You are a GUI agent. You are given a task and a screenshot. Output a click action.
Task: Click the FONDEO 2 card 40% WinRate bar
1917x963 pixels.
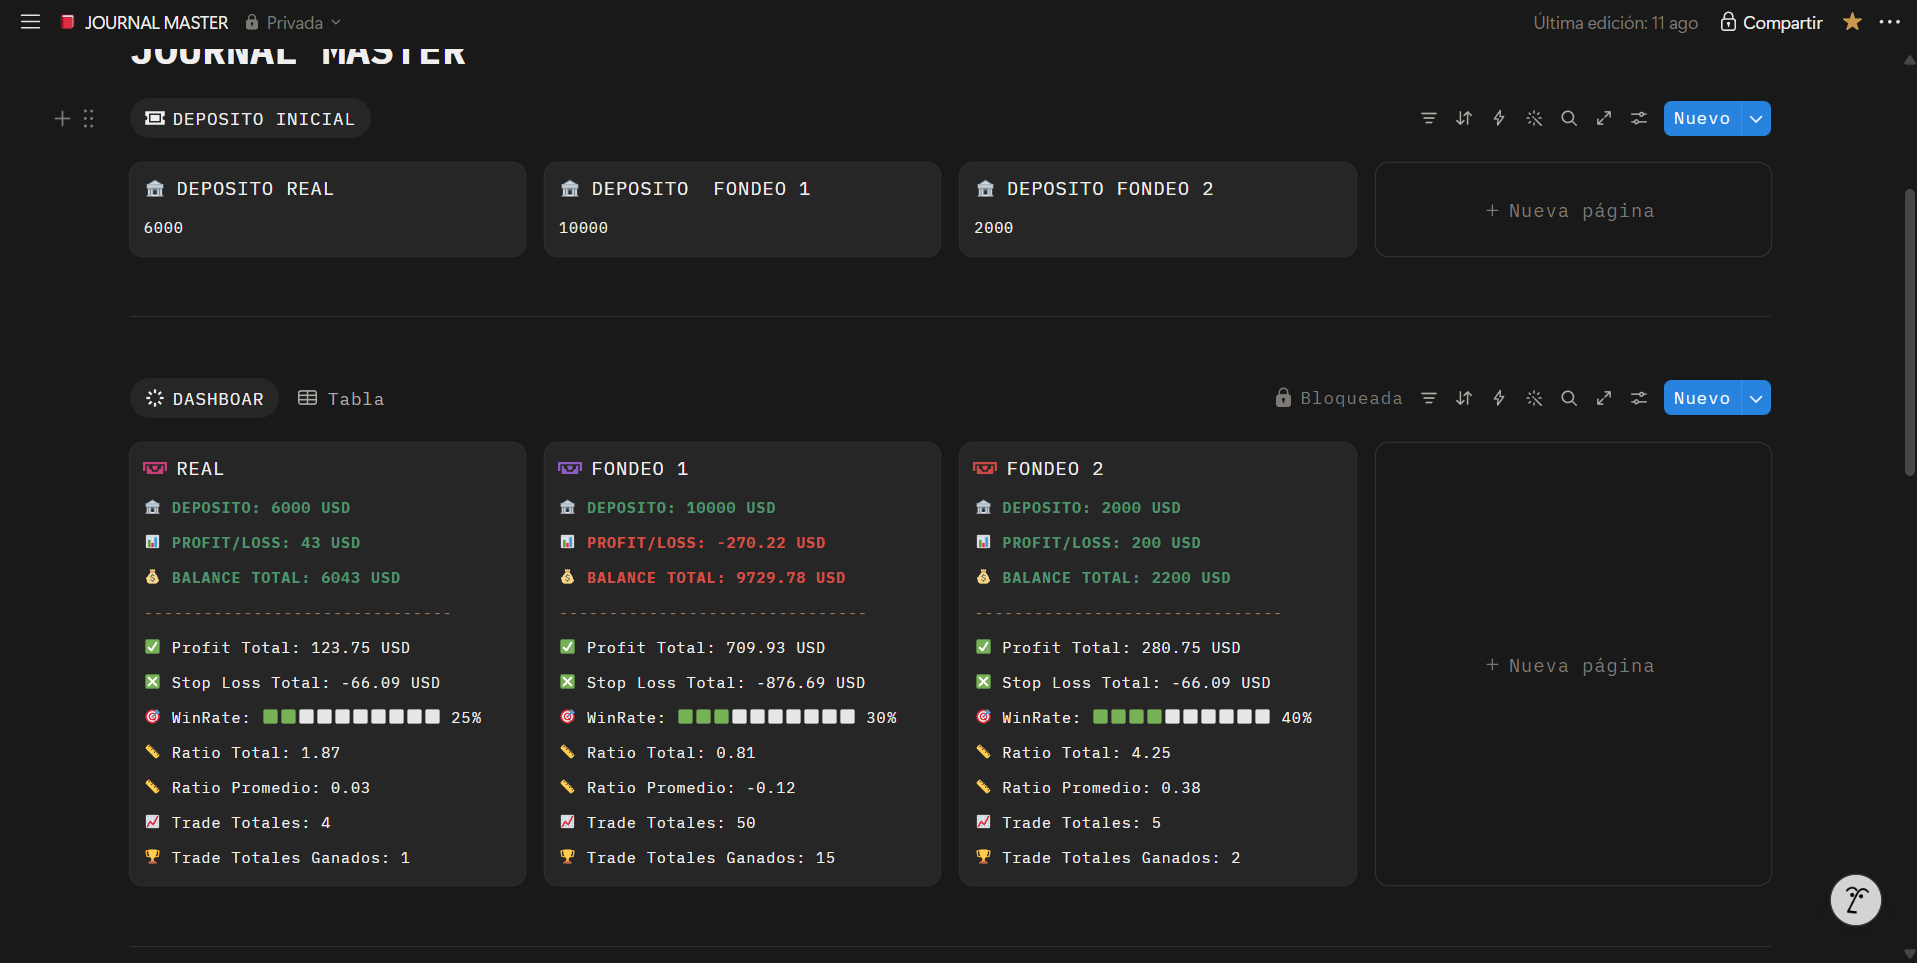[x=1181, y=717]
